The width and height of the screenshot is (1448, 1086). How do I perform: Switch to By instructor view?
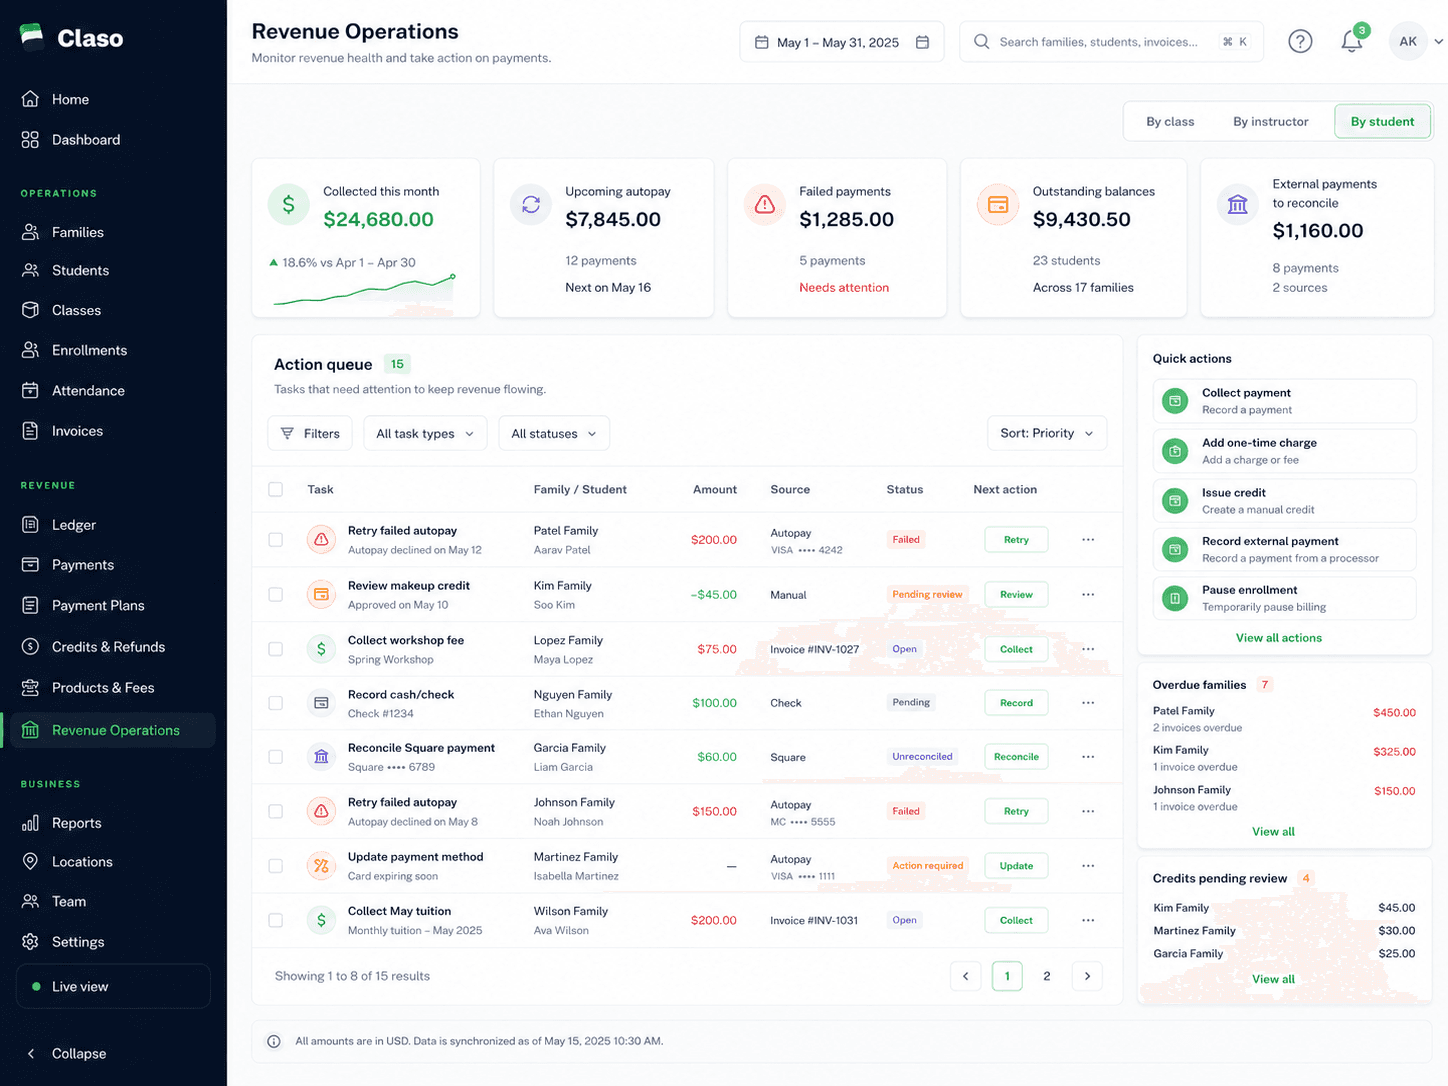click(x=1270, y=122)
